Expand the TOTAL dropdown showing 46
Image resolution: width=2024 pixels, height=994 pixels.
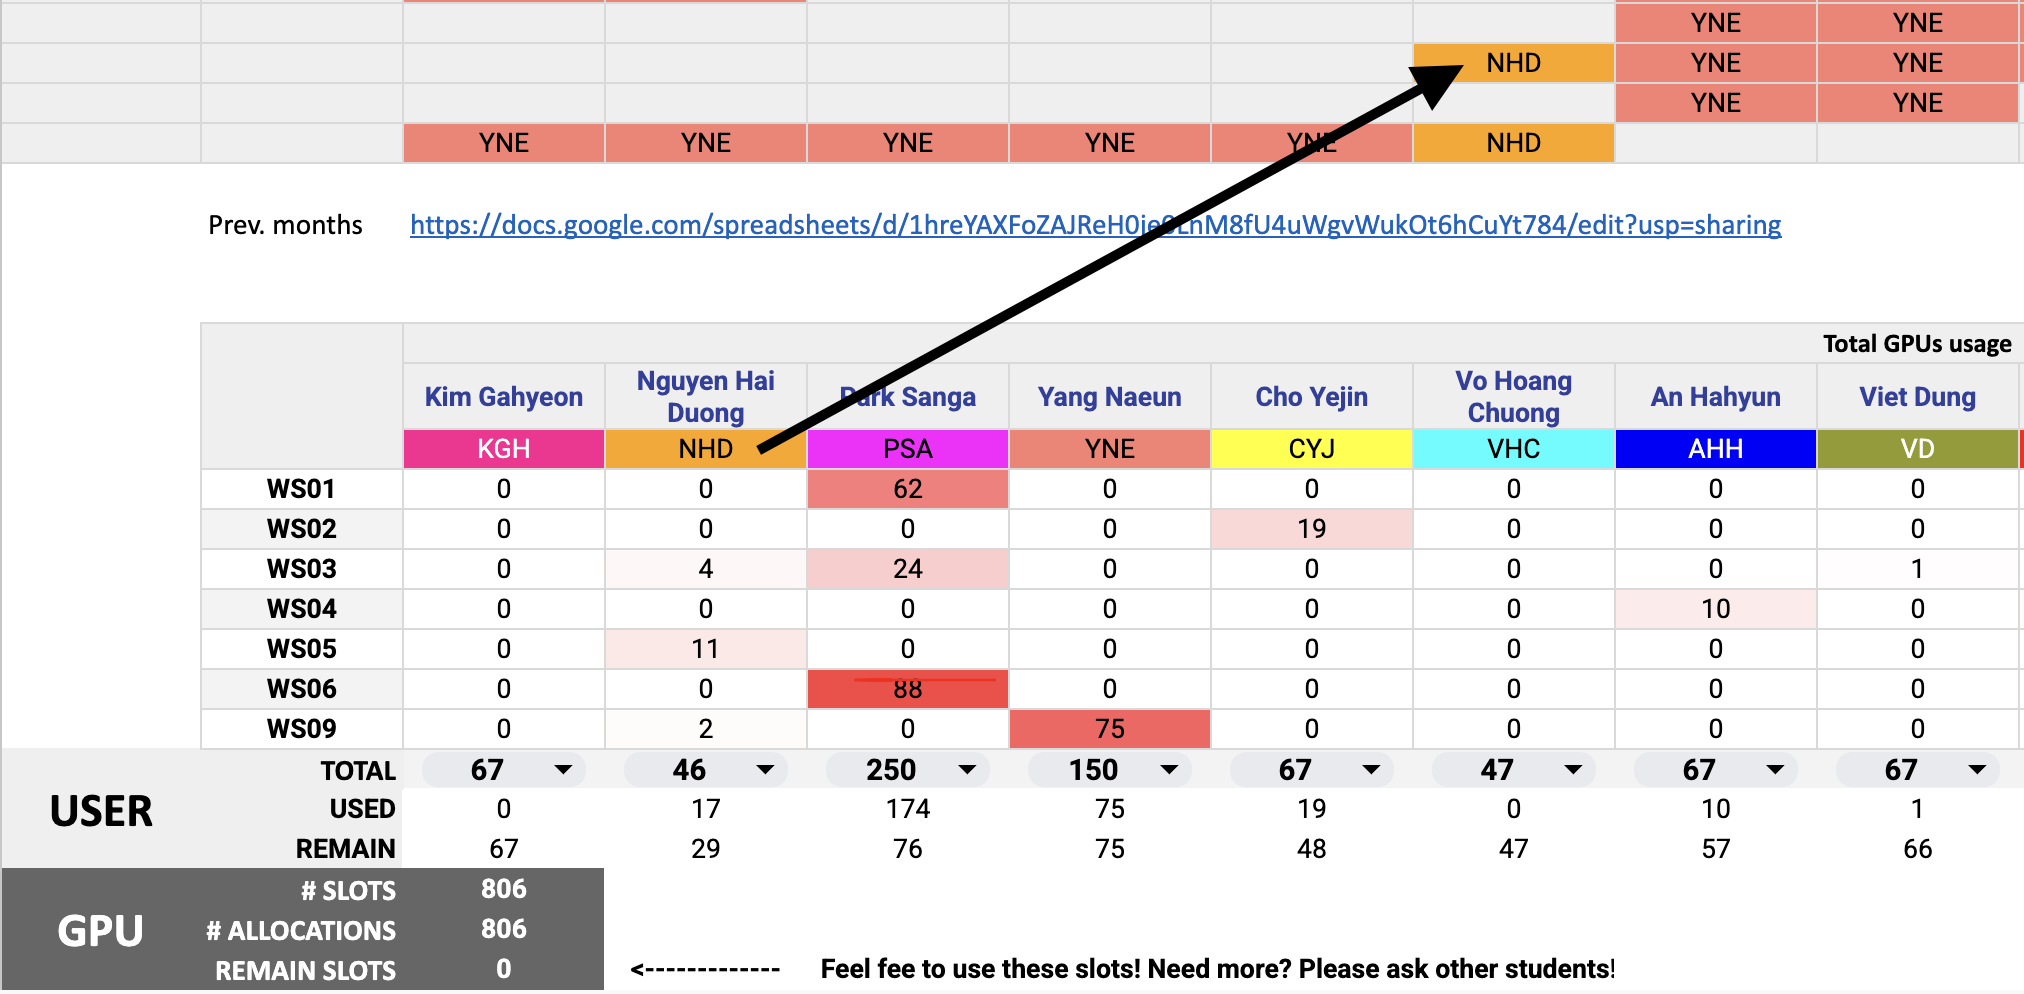pos(765,770)
